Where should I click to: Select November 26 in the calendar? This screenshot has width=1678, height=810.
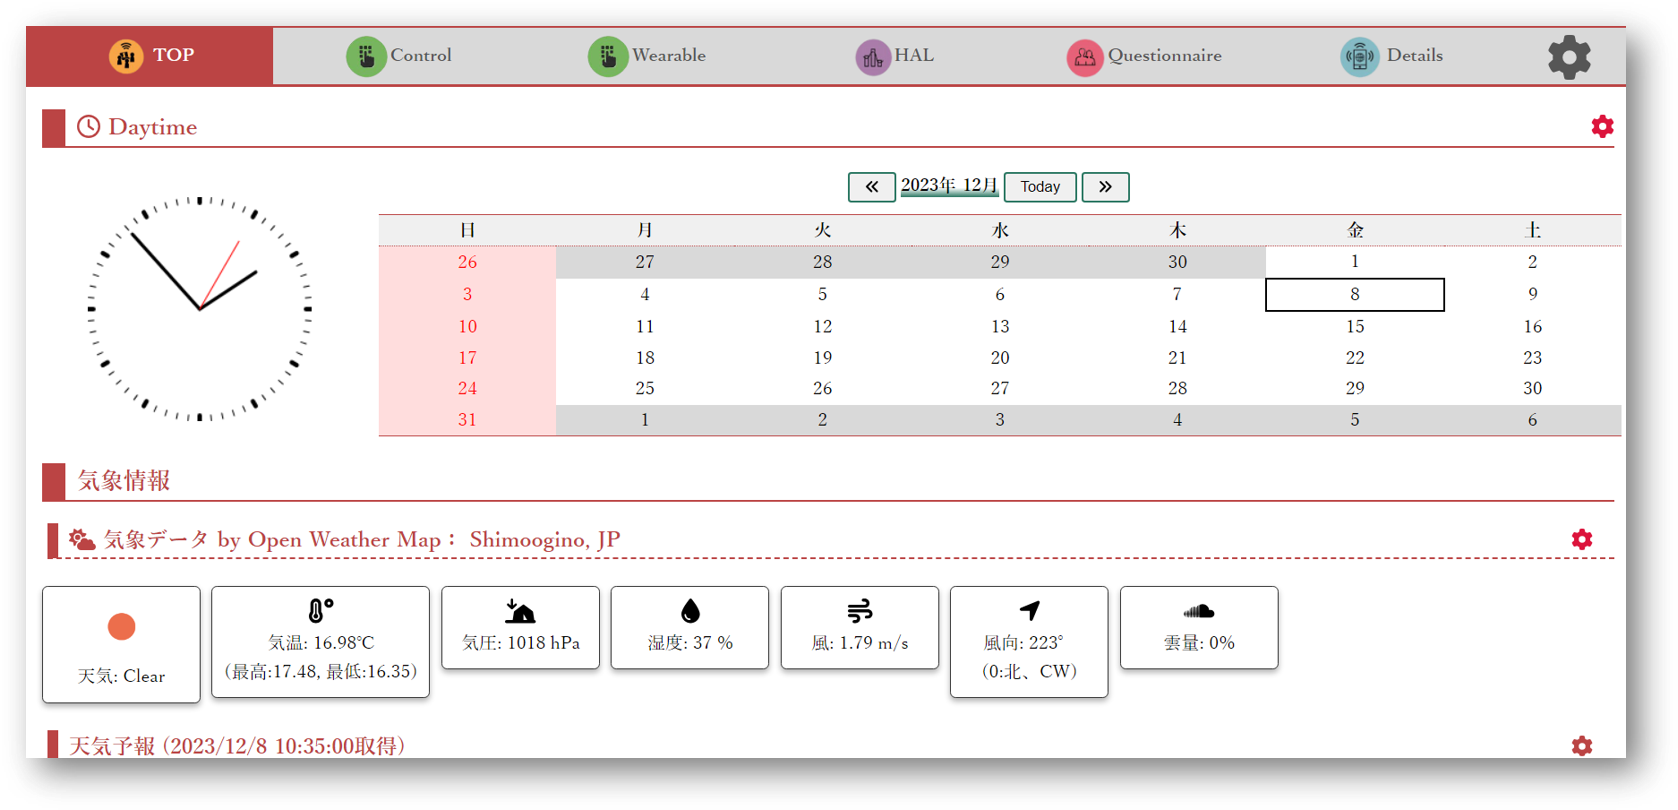467,262
